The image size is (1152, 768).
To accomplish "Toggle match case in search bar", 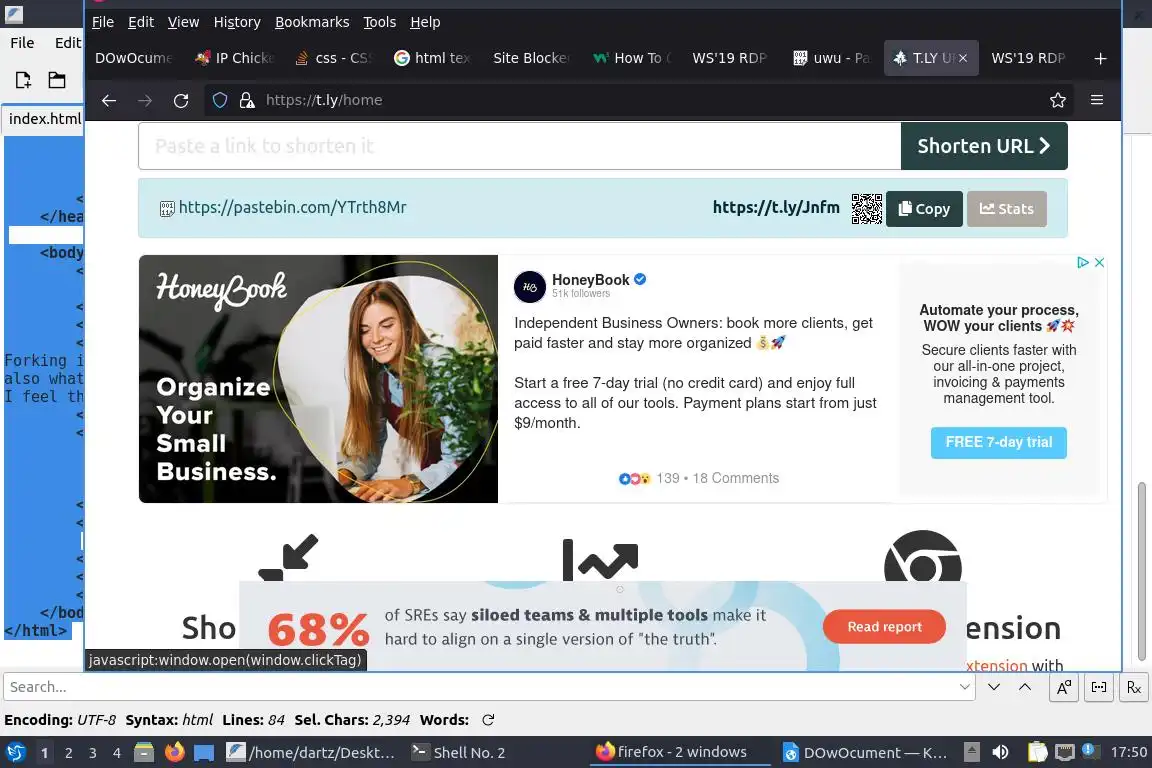I will point(1063,687).
